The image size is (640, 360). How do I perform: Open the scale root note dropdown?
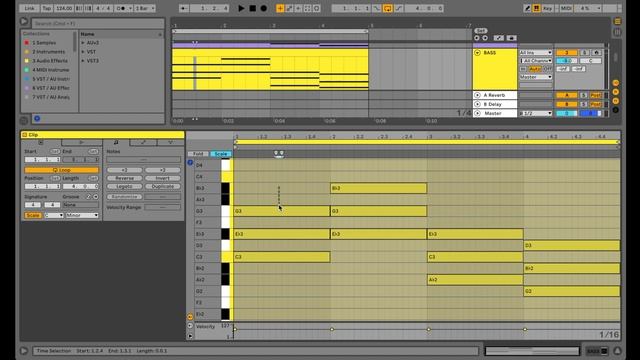54,215
